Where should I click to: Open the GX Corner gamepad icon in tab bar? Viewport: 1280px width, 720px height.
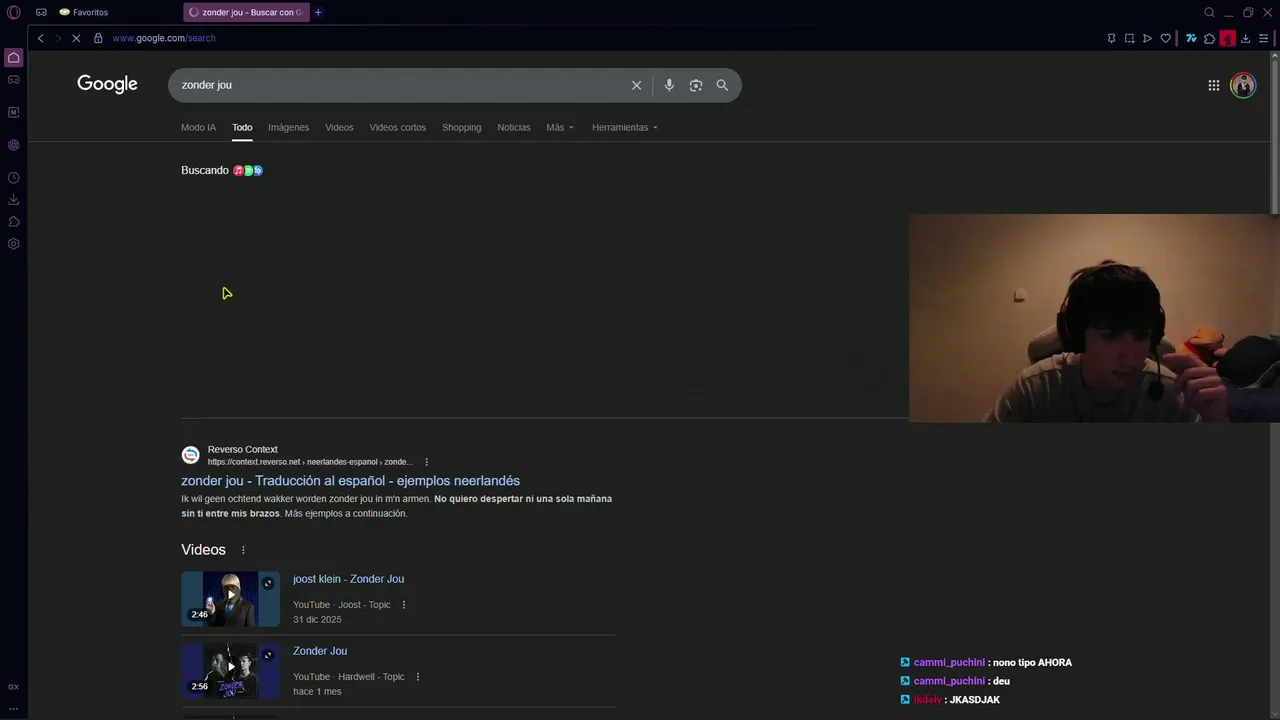pyautogui.click(x=41, y=12)
